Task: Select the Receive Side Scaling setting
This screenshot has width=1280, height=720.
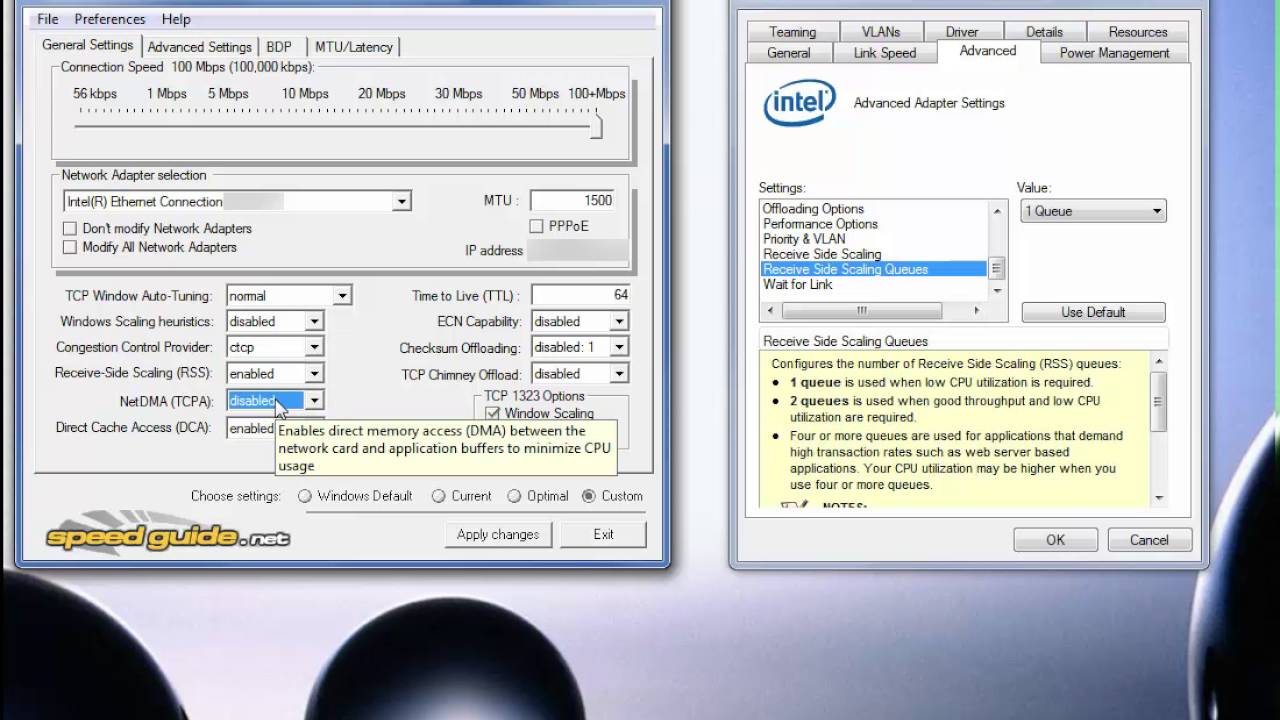Action: click(x=822, y=254)
